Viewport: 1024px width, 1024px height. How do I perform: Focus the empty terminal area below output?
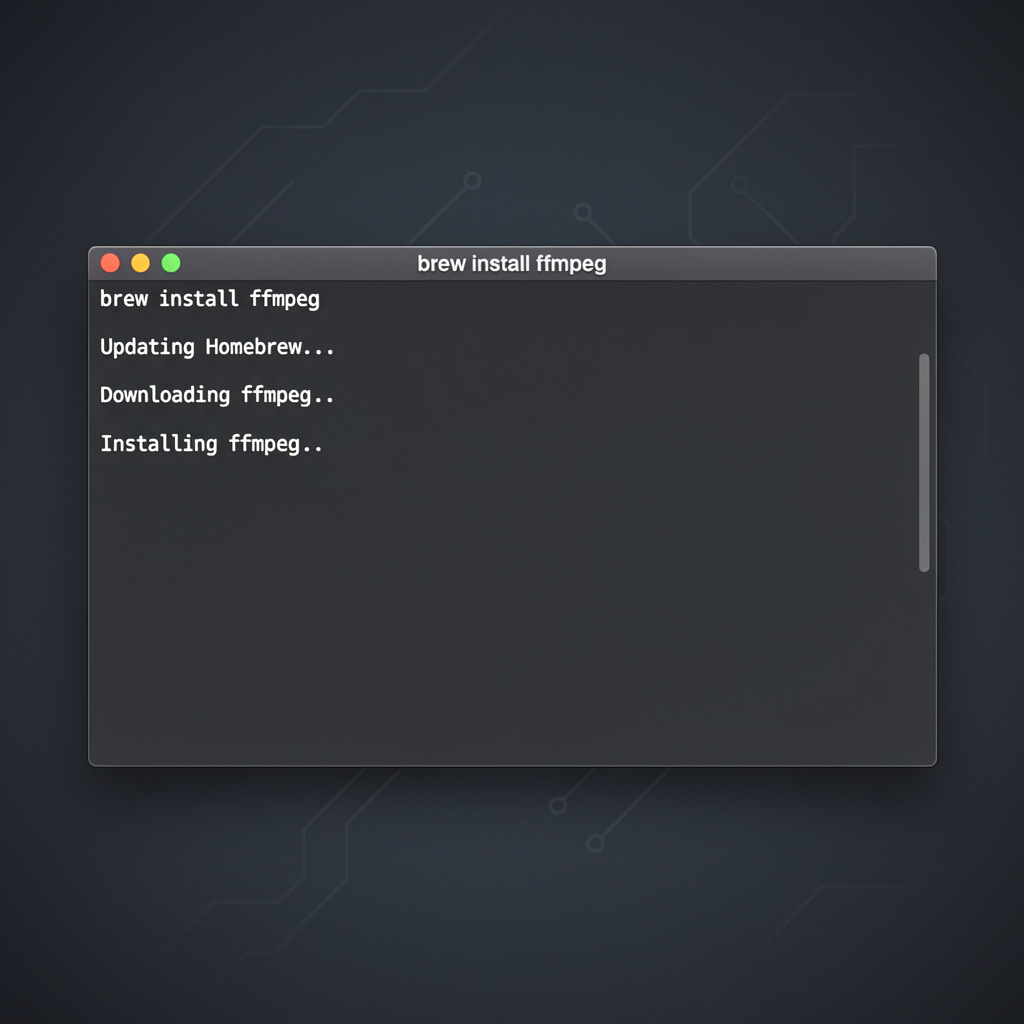pyautogui.click(x=500, y=620)
